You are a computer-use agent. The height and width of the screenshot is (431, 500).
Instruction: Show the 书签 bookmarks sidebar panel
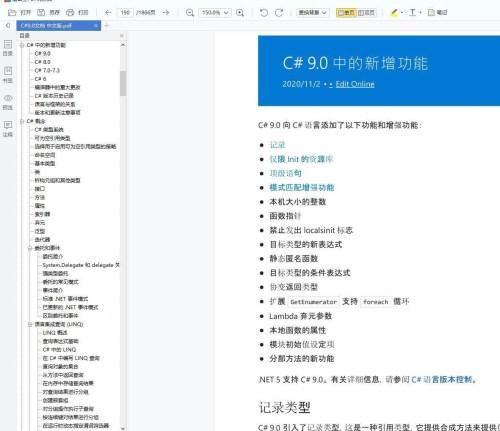coord(8,74)
